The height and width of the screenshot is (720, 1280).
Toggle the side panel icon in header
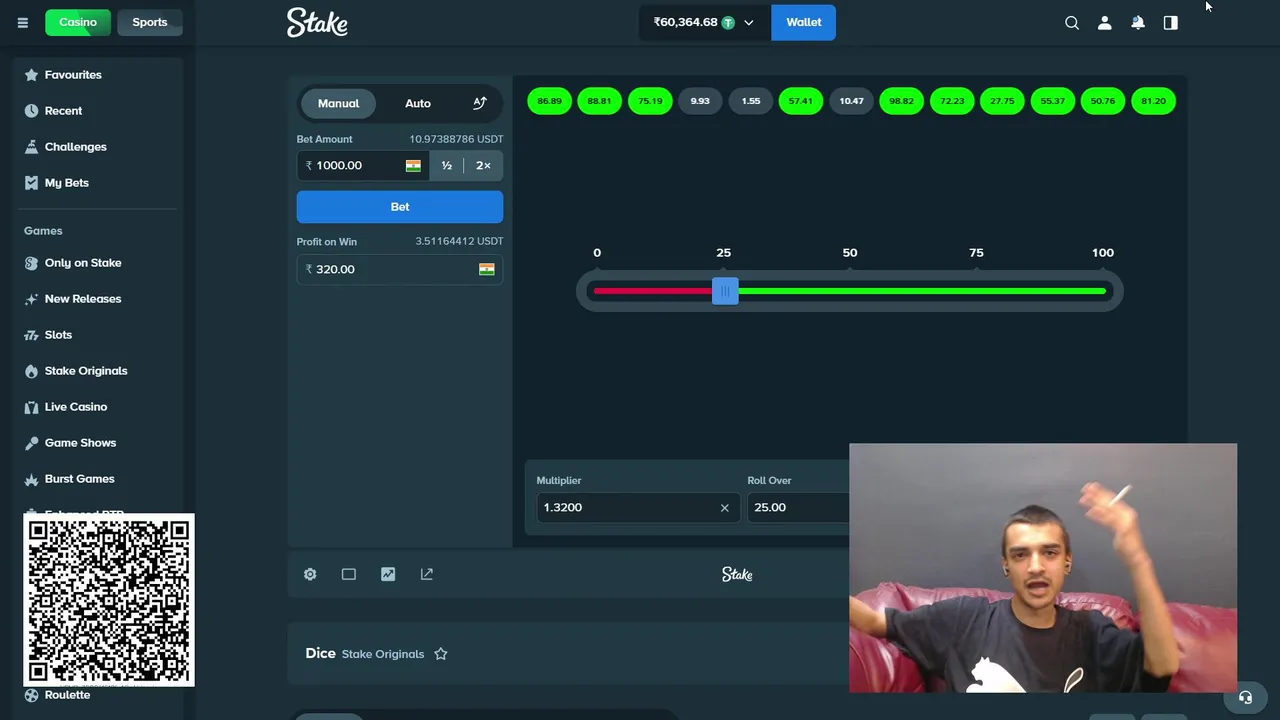1171,22
